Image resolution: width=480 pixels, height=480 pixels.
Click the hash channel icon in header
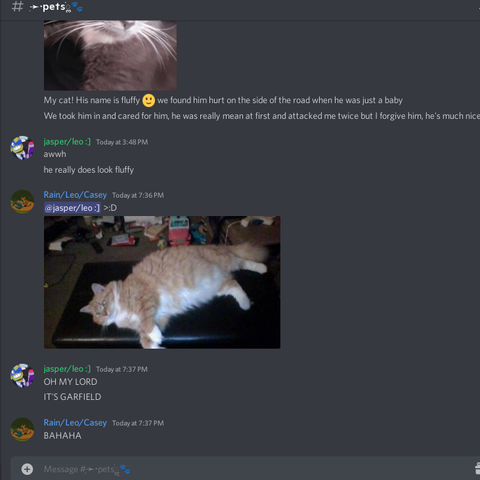click(17, 6)
